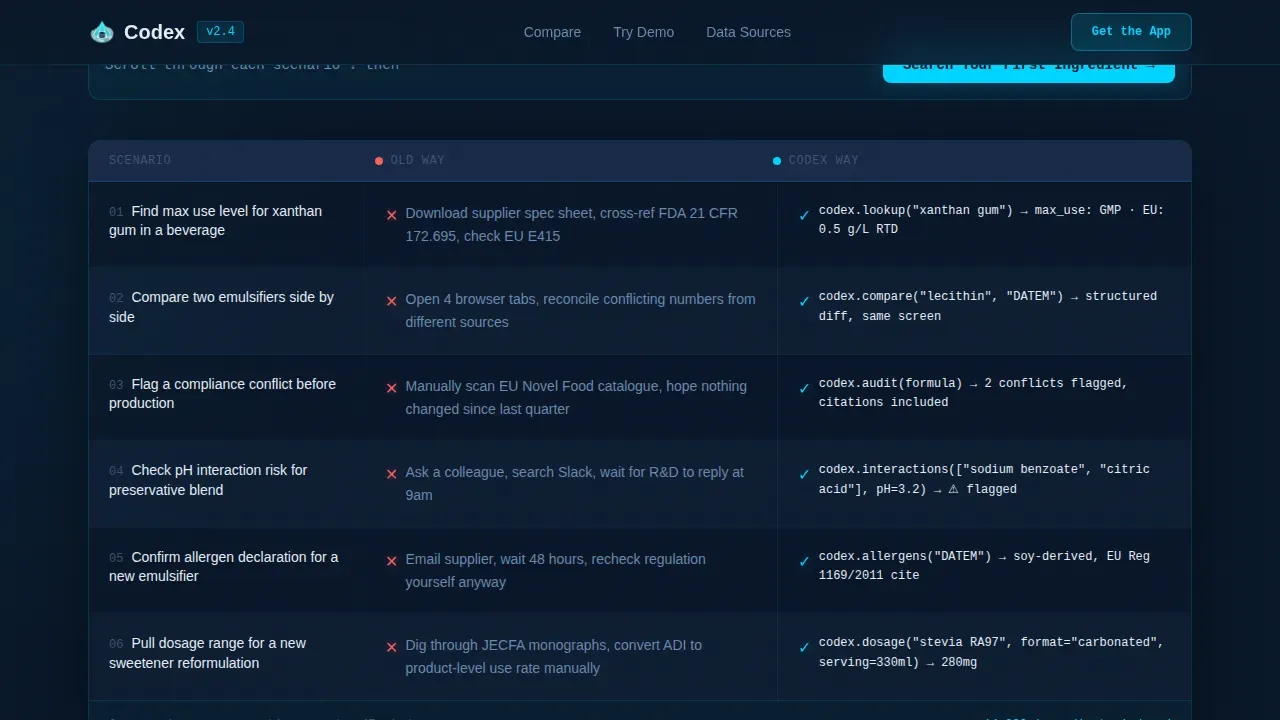Open the Compare nav item

(x=552, y=32)
